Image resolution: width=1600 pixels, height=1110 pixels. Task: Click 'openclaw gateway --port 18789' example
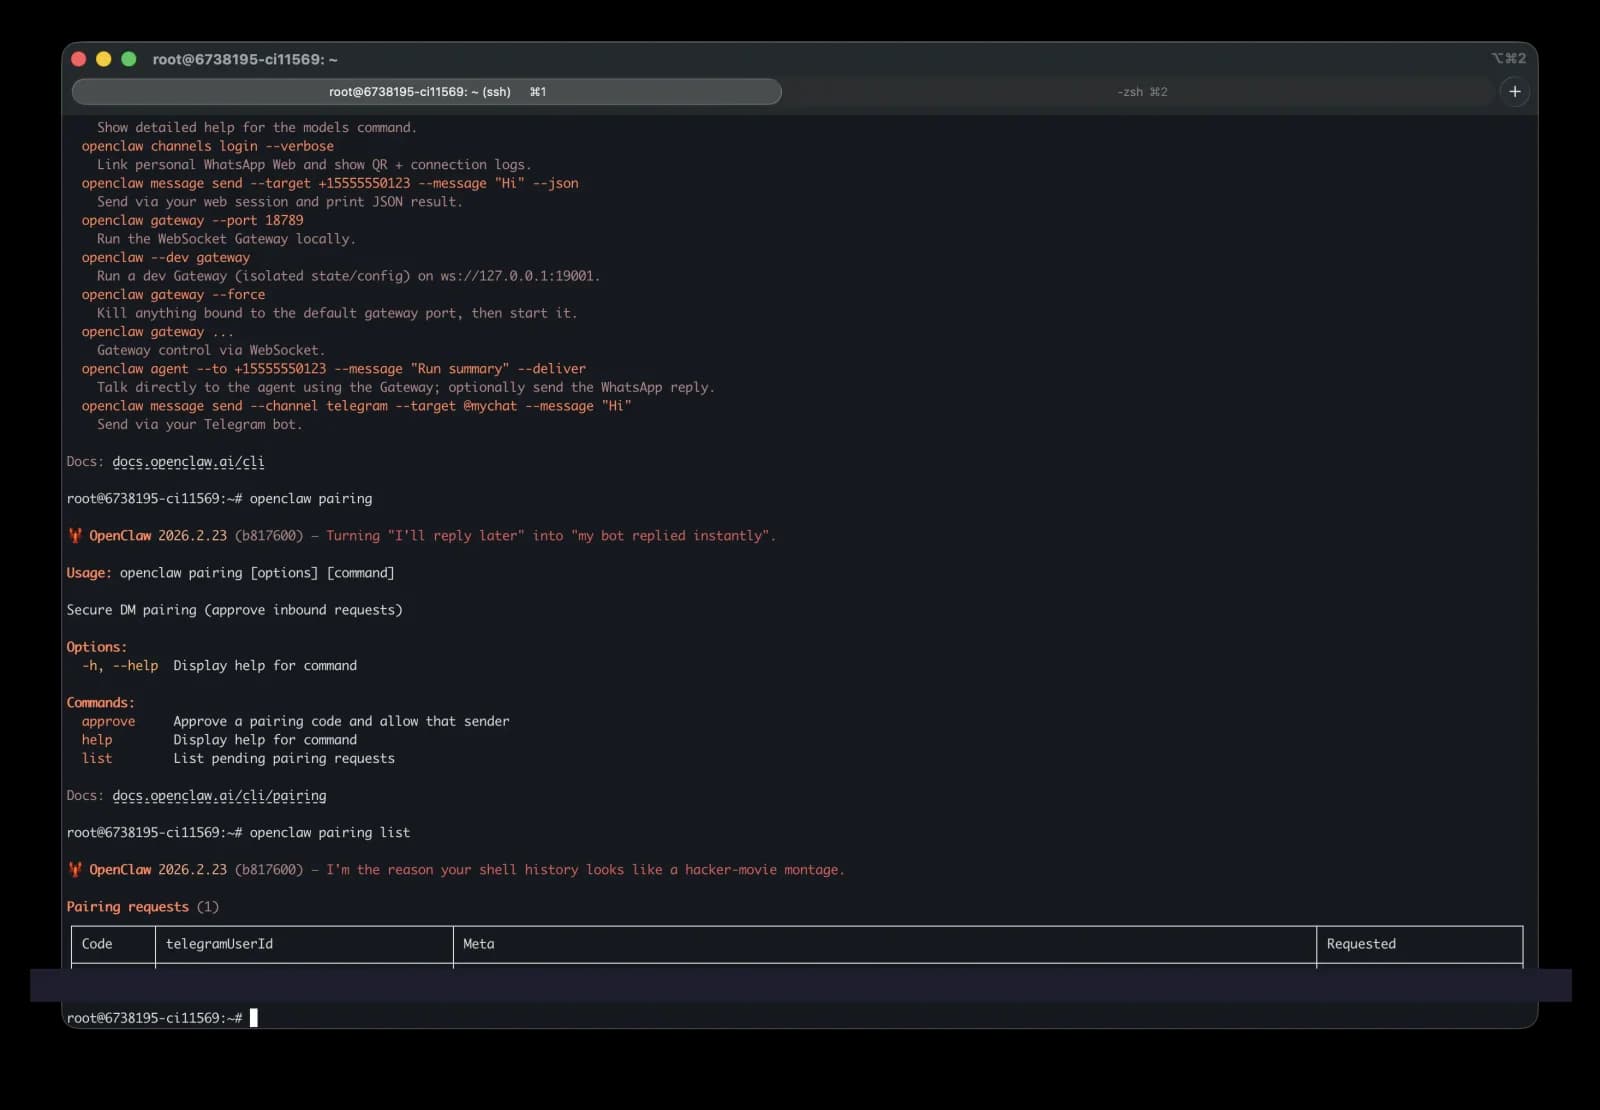[x=192, y=220]
